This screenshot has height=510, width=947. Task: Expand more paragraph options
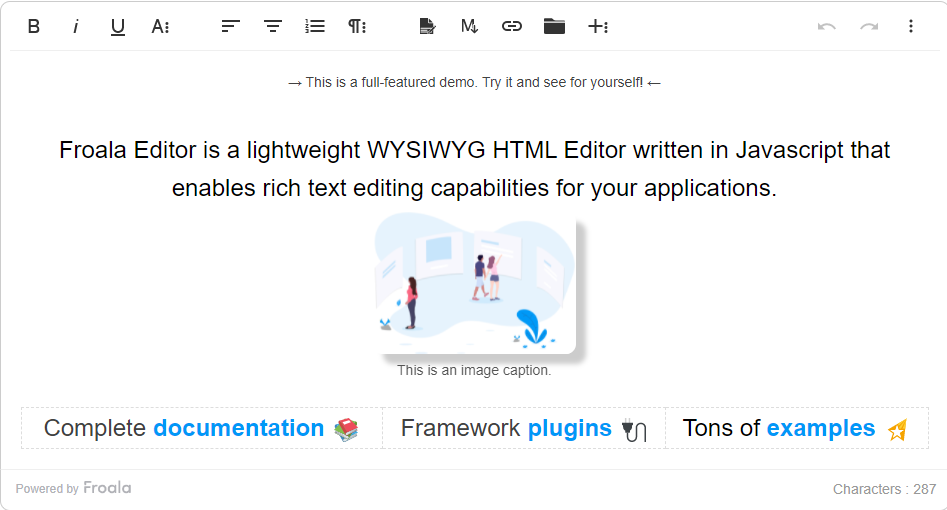tap(357, 27)
